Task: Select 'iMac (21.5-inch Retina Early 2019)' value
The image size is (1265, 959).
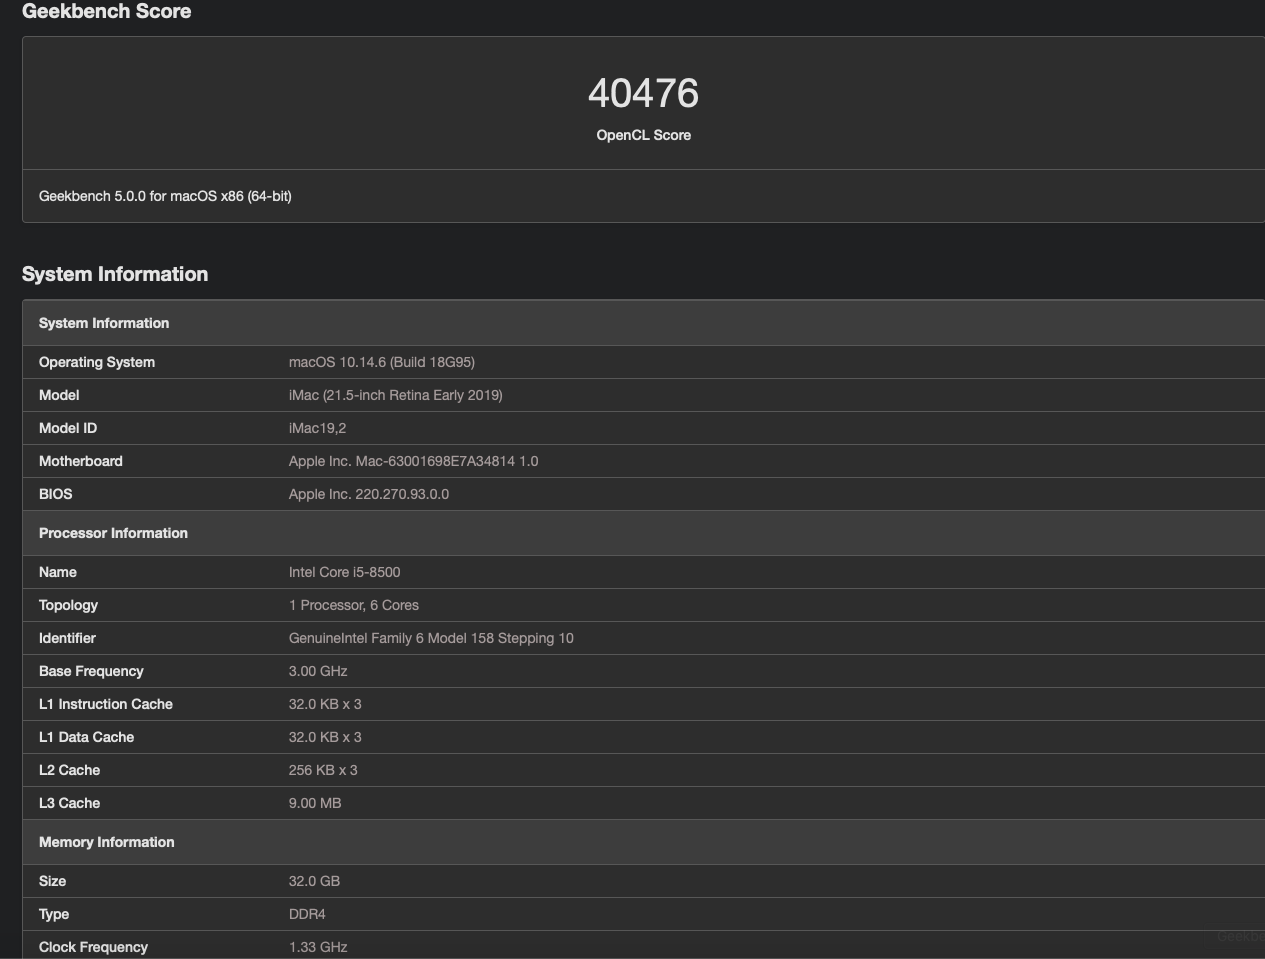Action: (x=396, y=395)
